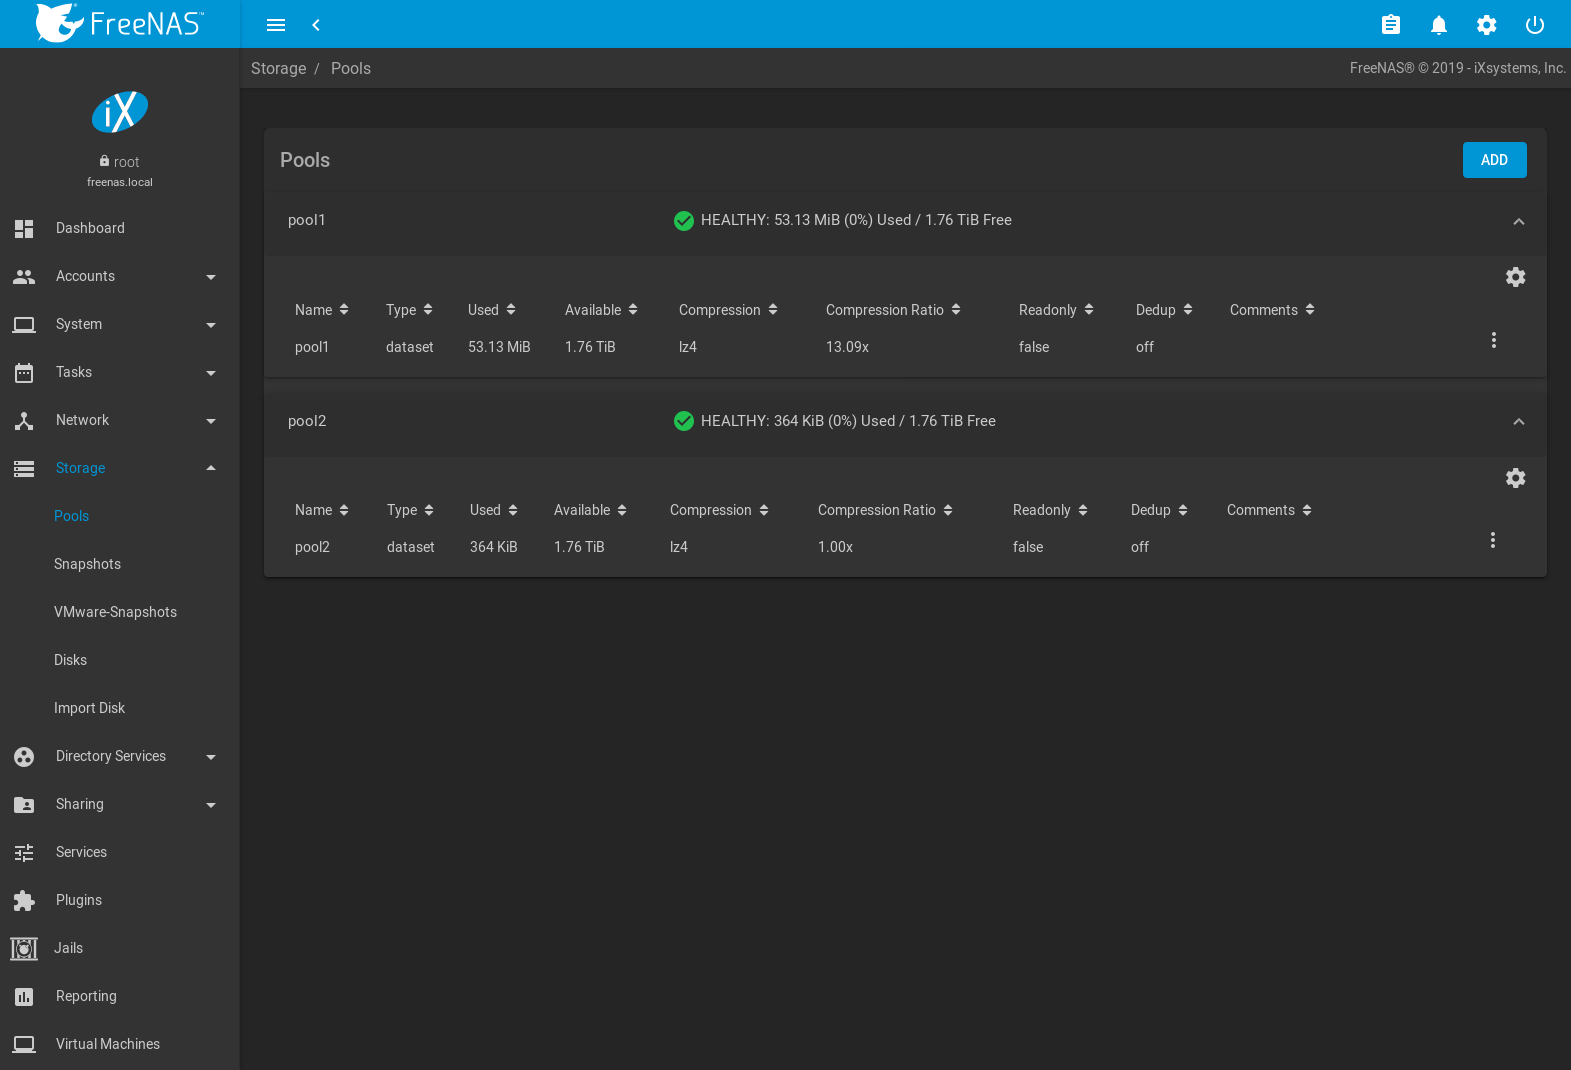Open the alerts bell icon
The image size is (1571, 1070).
pos(1438,25)
